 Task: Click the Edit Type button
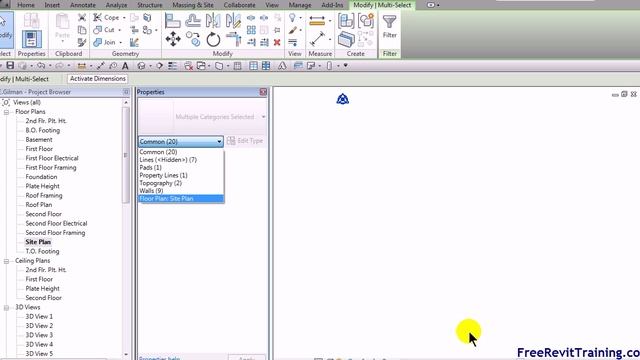coord(245,141)
